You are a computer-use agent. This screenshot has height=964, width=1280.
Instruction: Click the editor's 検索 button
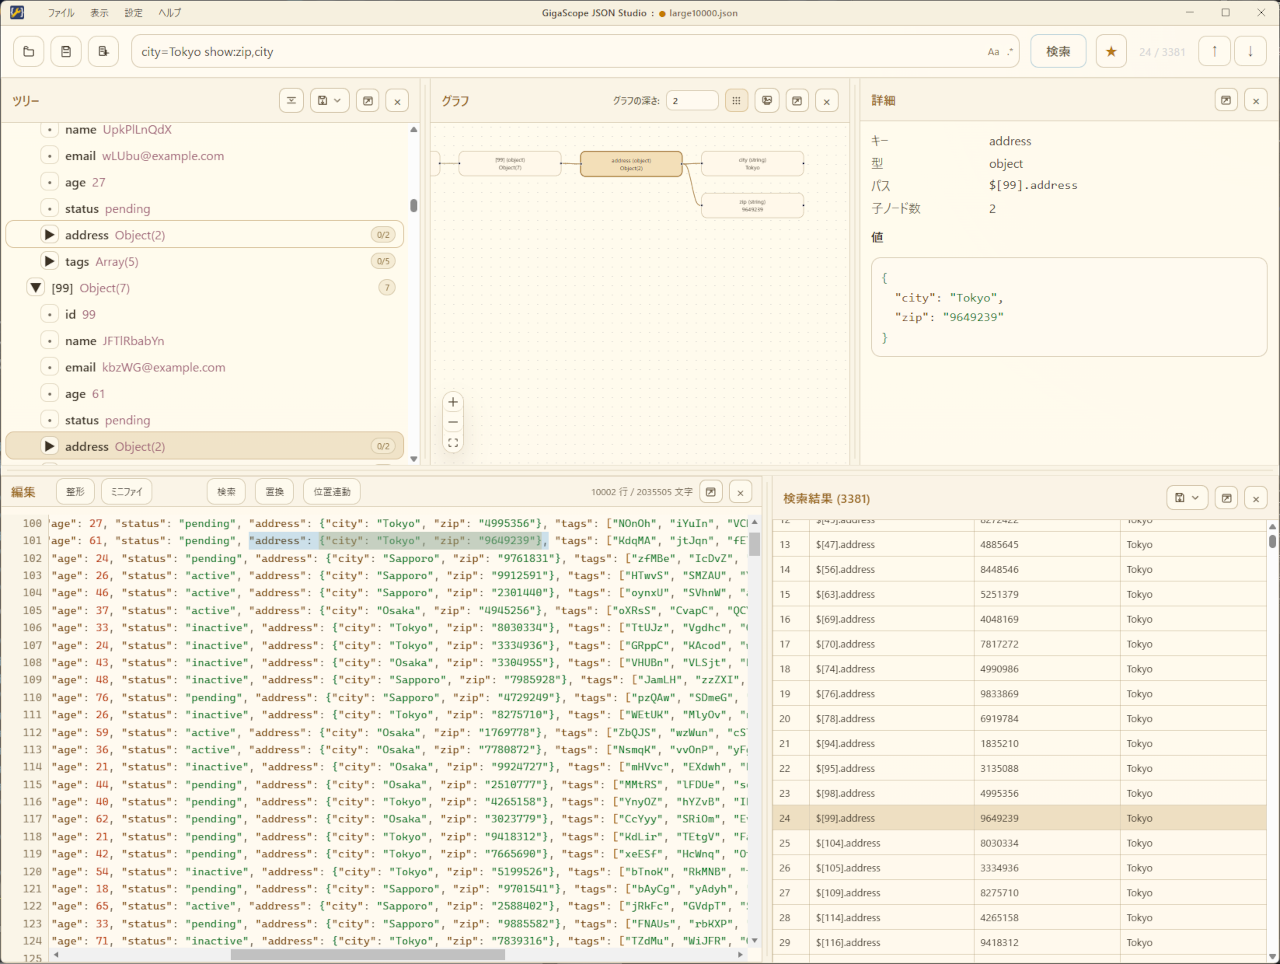point(227,492)
